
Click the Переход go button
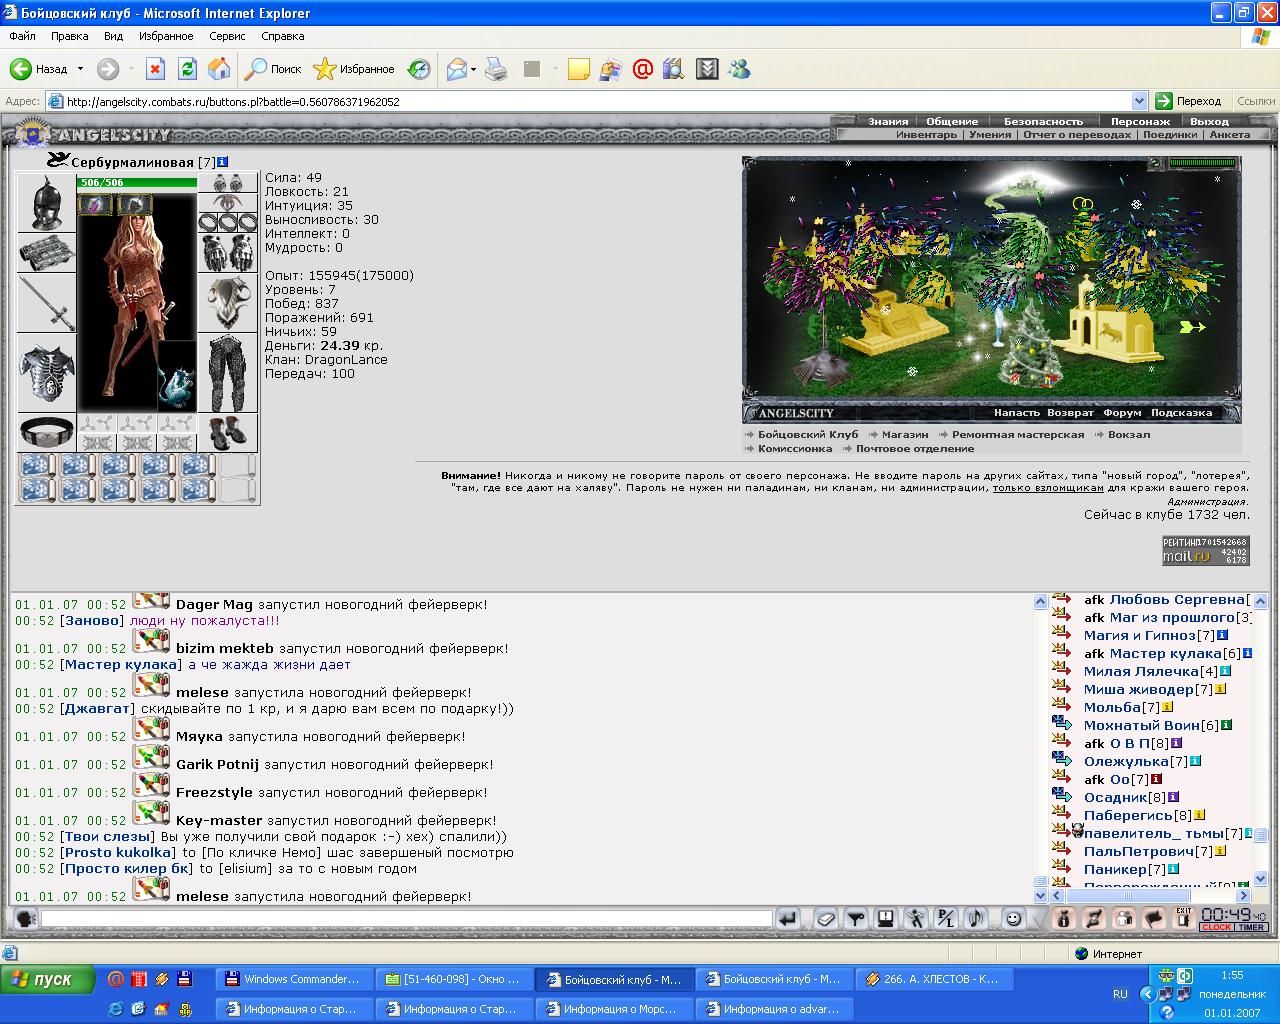1189,101
